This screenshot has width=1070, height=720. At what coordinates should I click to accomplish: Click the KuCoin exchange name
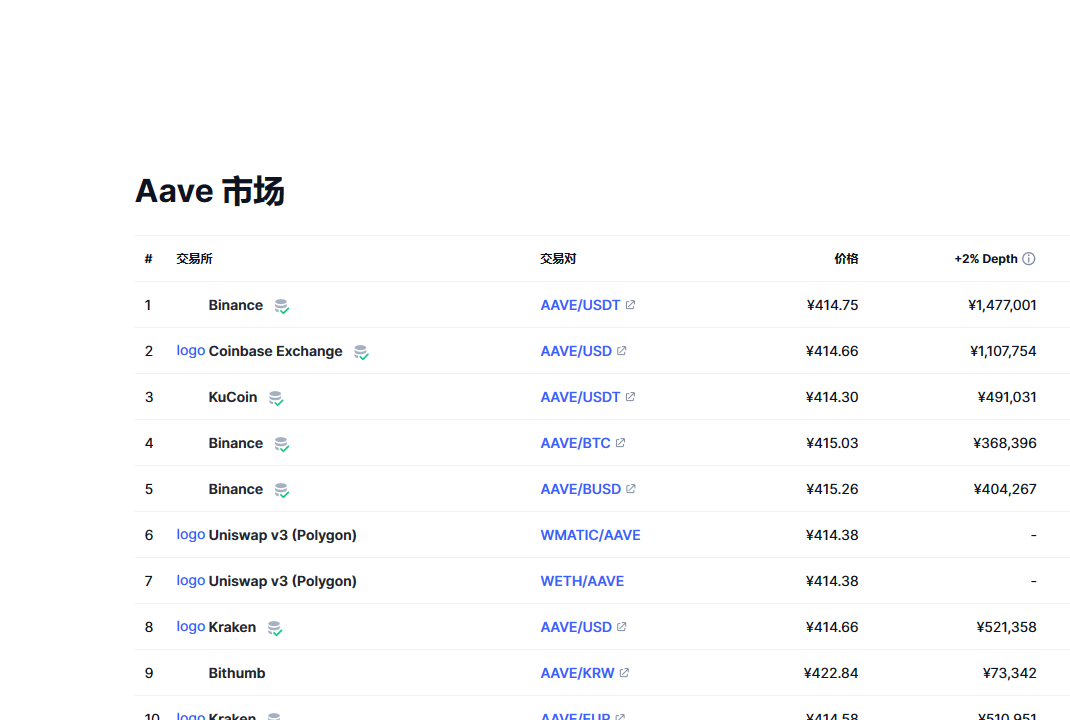tap(233, 397)
